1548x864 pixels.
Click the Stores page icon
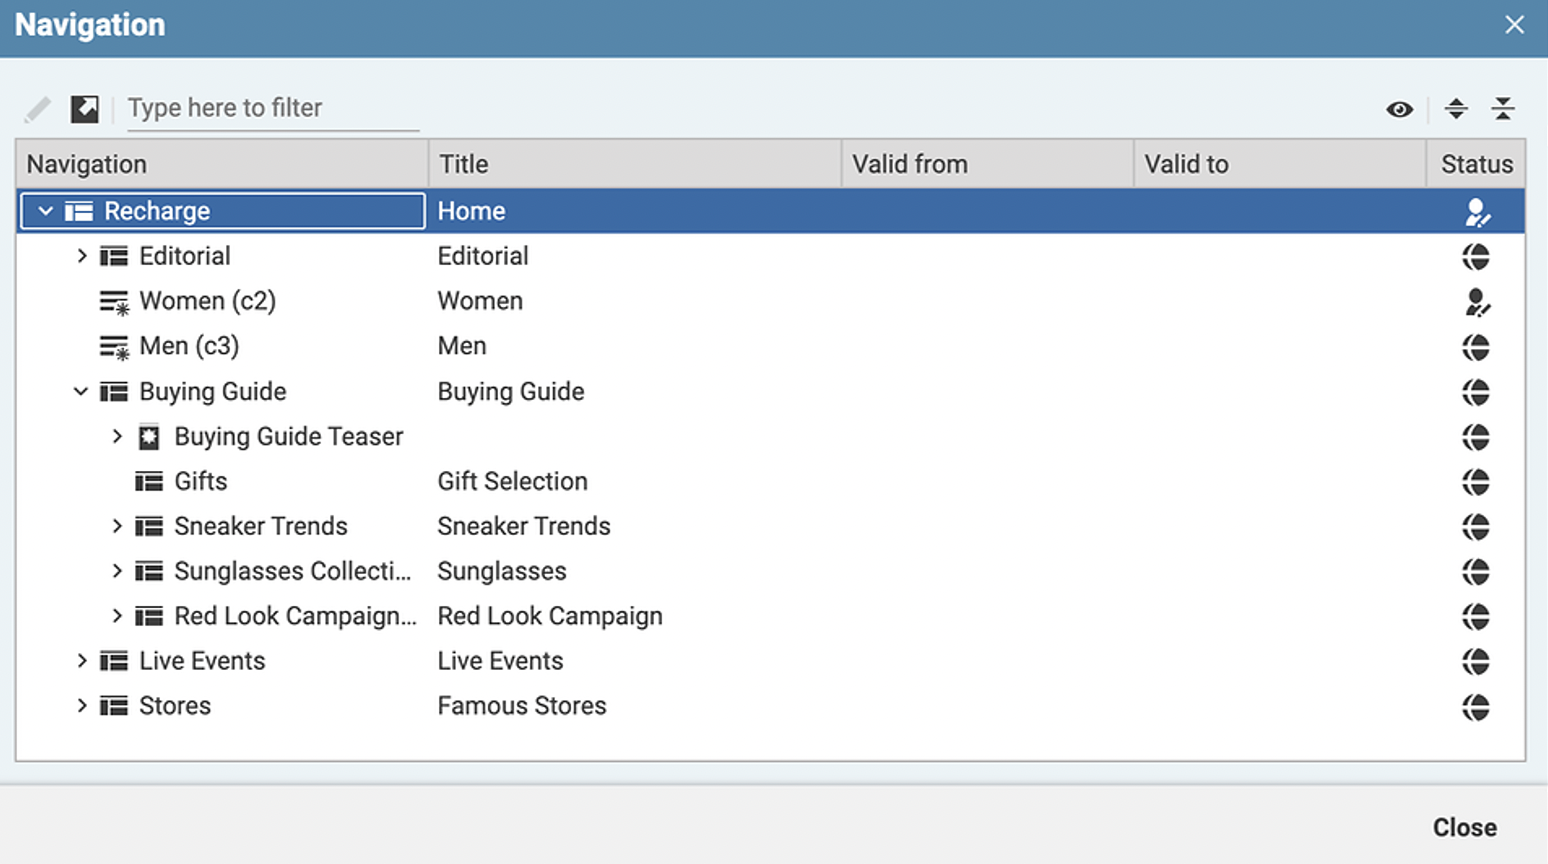[114, 706]
